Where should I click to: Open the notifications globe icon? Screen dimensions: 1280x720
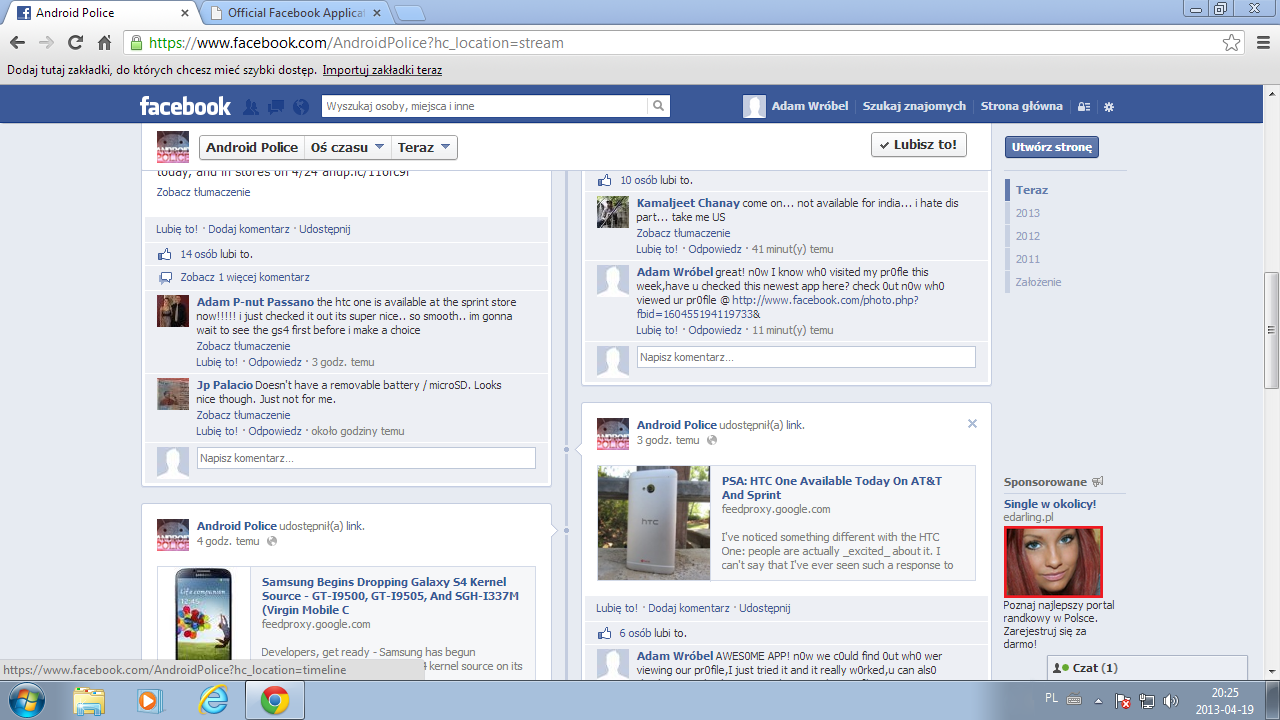click(x=301, y=106)
